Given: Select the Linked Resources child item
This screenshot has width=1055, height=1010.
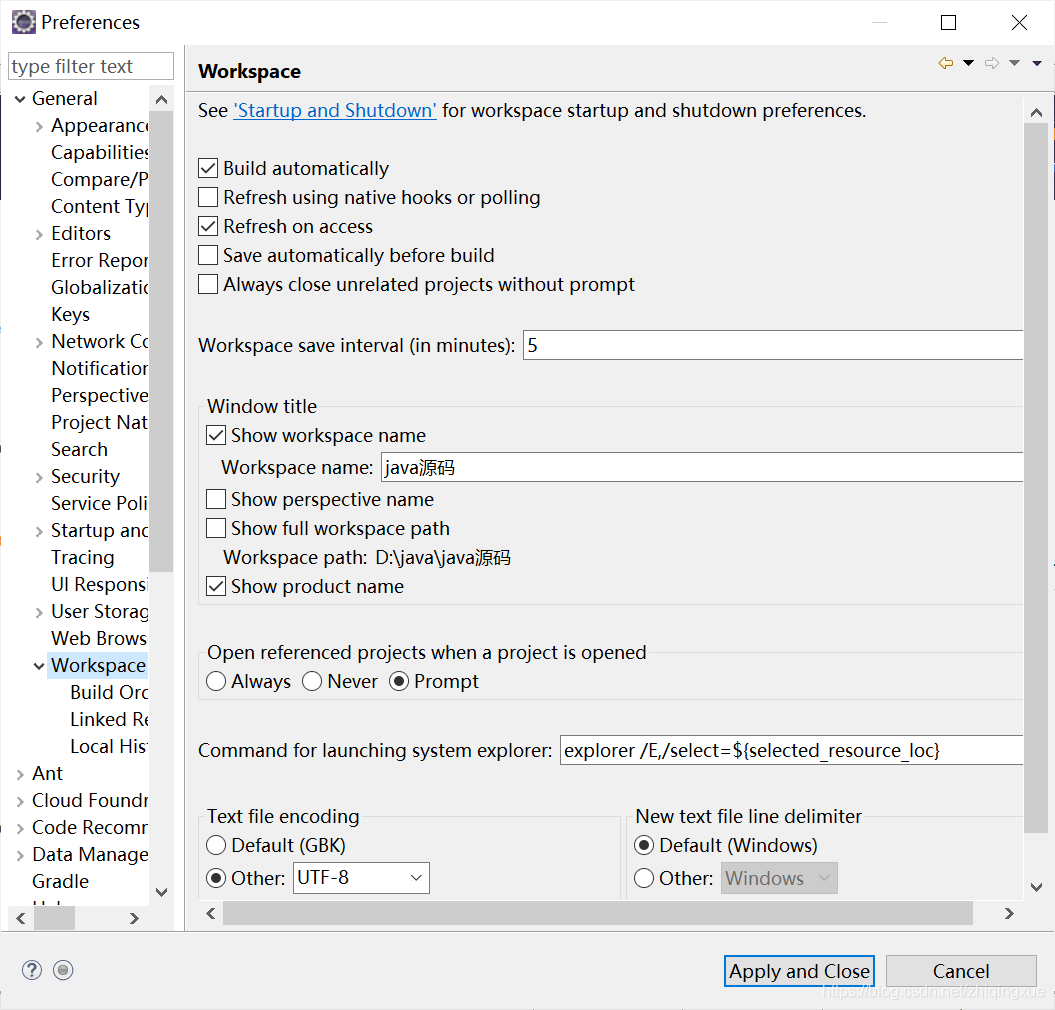Looking at the screenshot, I should (109, 719).
